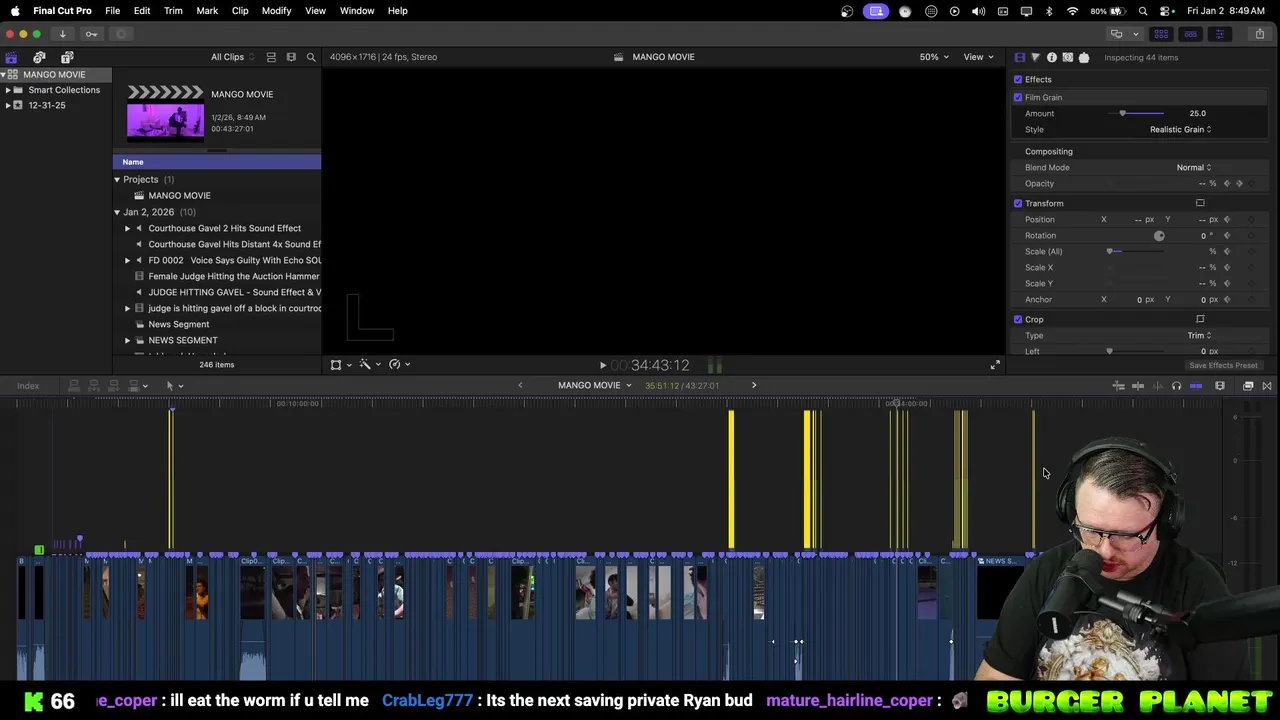Open the Video inspector tab icon

[1019, 57]
